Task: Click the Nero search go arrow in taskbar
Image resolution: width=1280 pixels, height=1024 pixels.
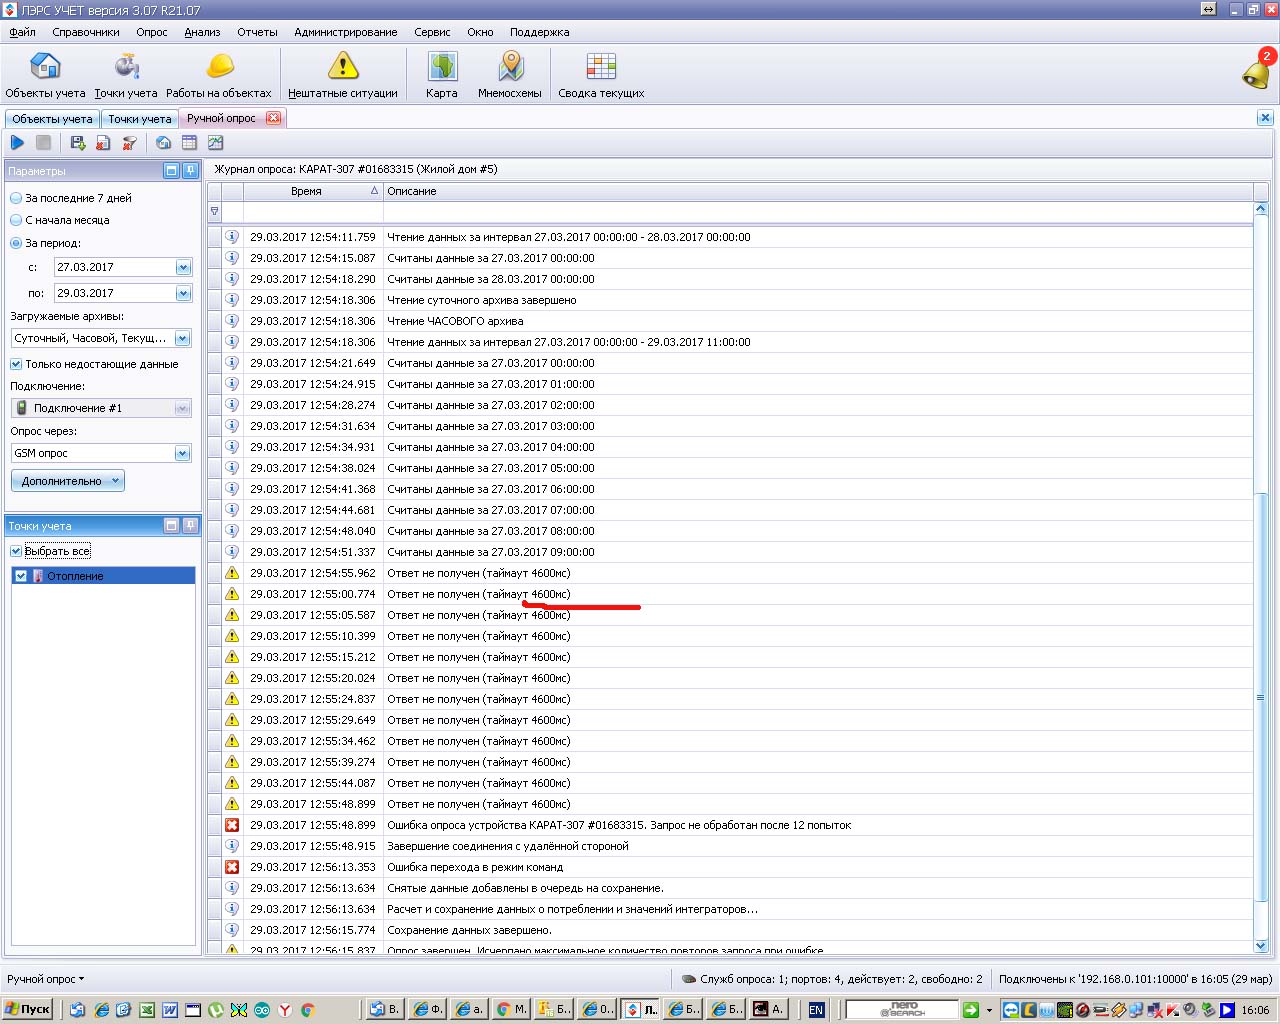Action: [970, 1010]
